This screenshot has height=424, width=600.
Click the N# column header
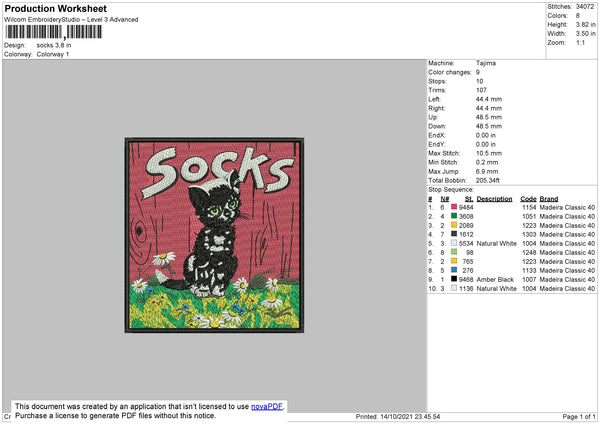(444, 198)
